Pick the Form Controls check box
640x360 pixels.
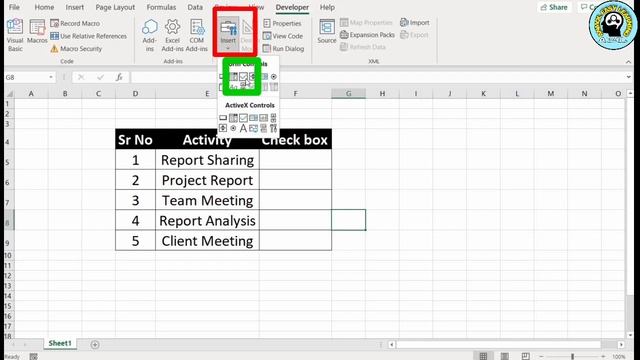[243, 76]
